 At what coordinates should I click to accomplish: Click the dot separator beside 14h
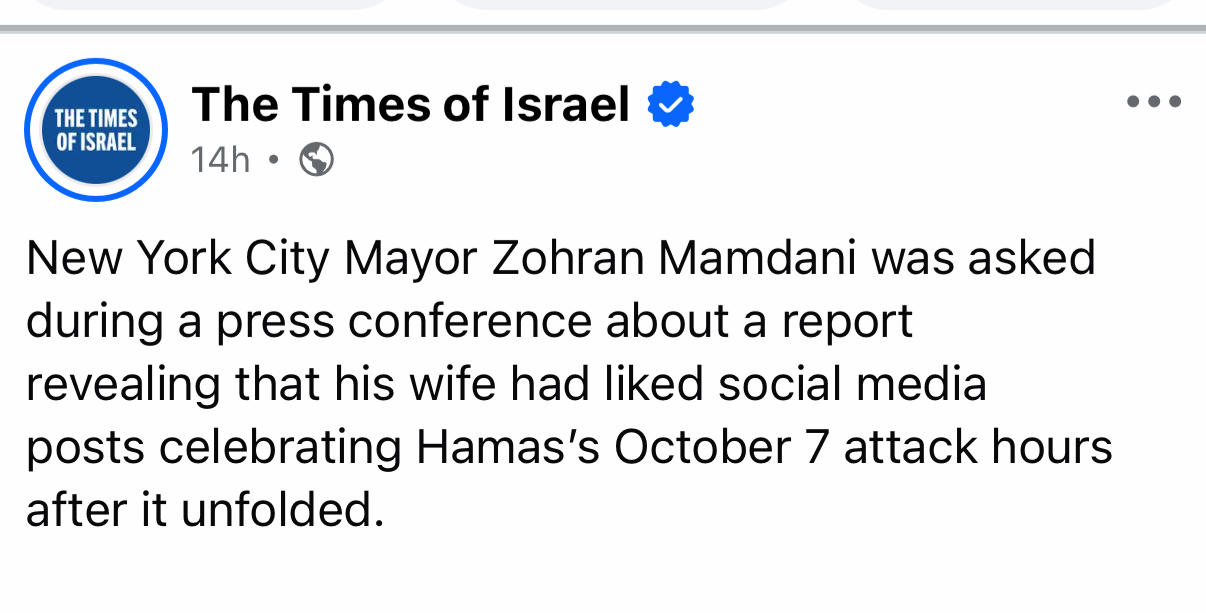pyautogui.click(x=273, y=159)
